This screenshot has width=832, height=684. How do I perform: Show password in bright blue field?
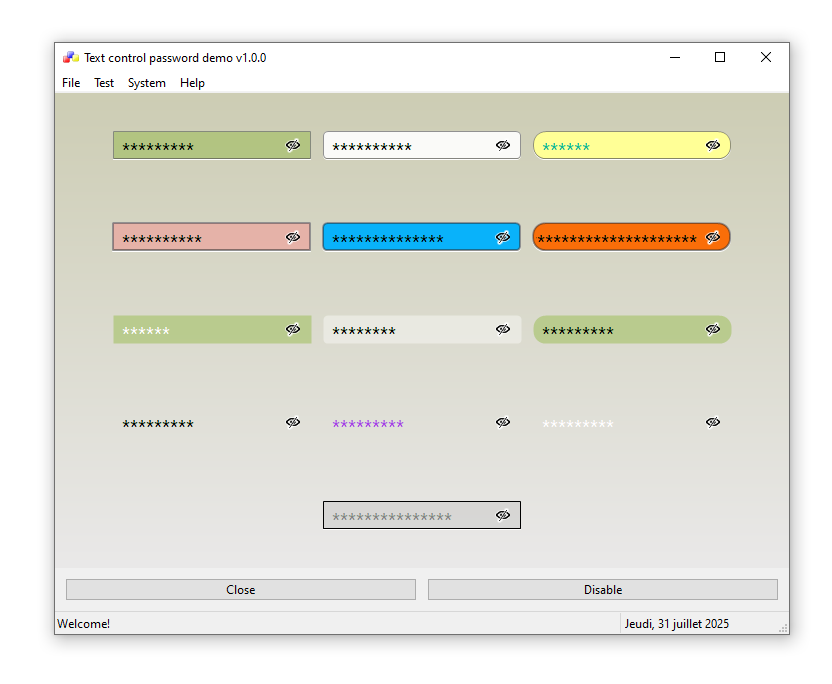[503, 237]
